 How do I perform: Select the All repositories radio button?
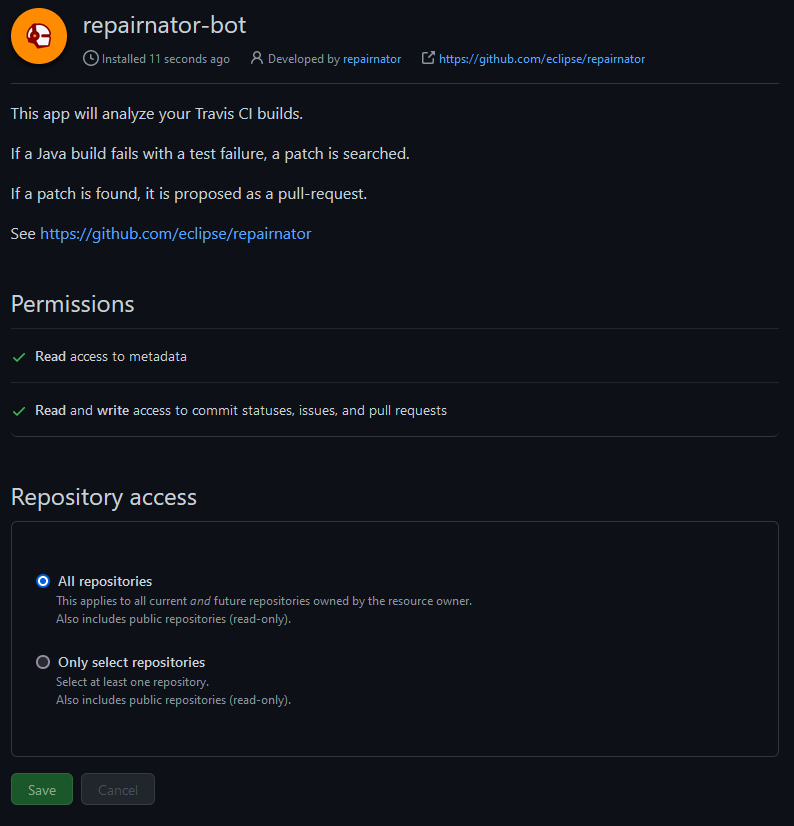pyautogui.click(x=43, y=581)
